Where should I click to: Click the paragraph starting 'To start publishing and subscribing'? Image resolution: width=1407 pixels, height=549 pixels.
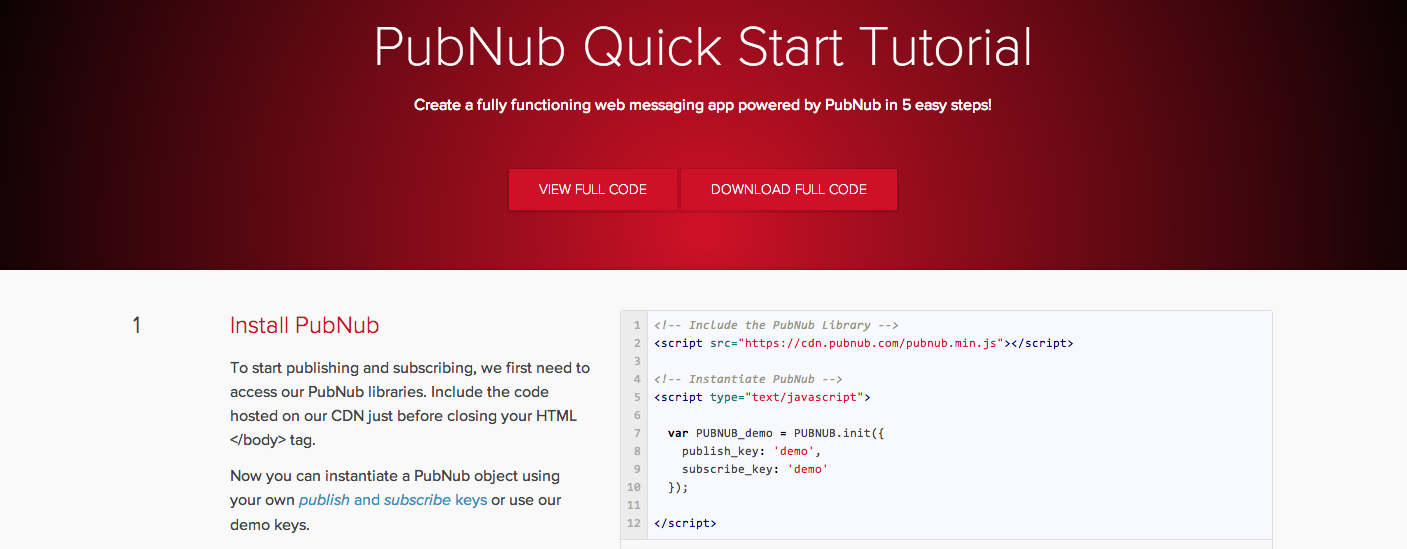tap(410, 404)
